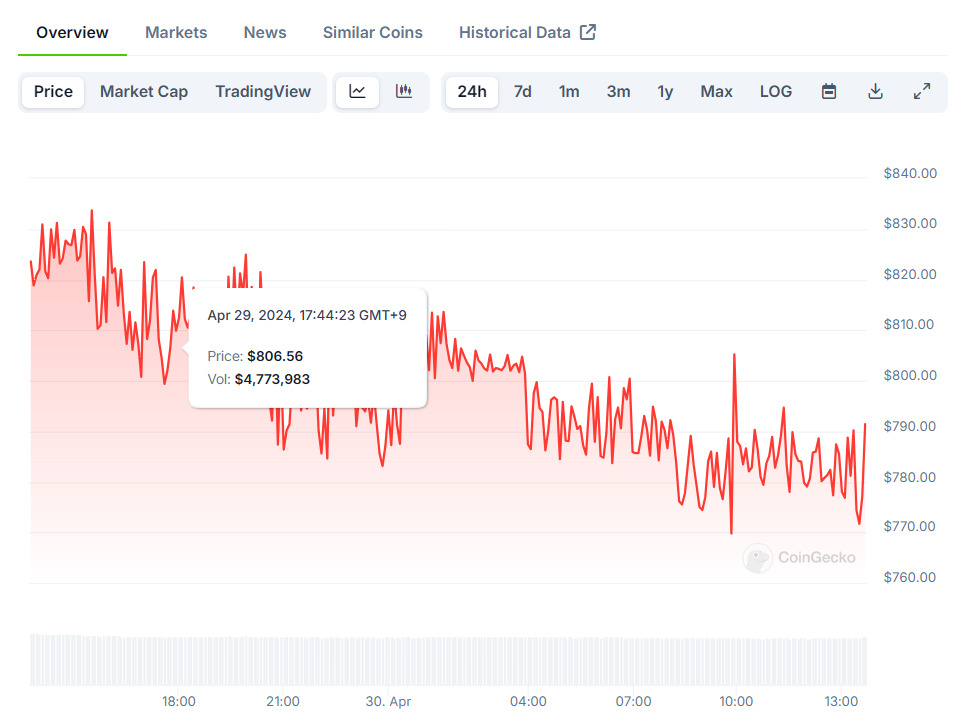Select the 1m time range
954x717 pixels.
click(x=569, y=92)
